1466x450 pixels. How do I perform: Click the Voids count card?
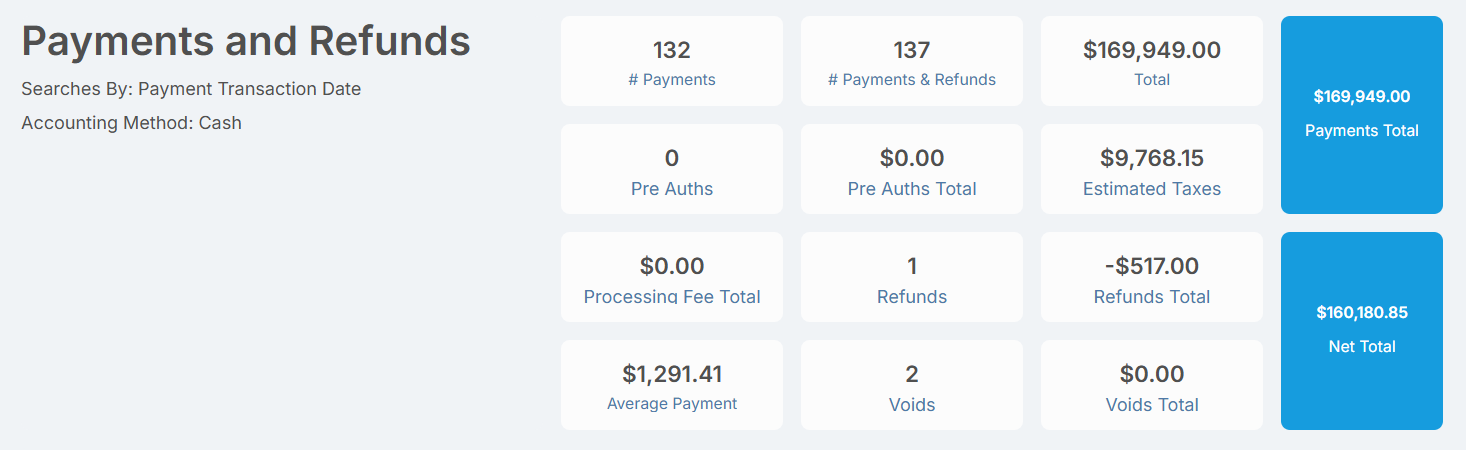pos(912,385)
